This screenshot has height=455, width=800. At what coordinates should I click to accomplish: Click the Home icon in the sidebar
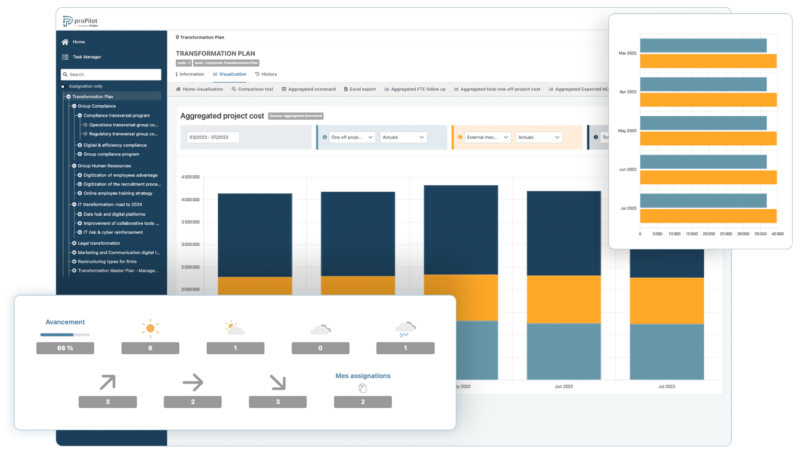[66, 42]
